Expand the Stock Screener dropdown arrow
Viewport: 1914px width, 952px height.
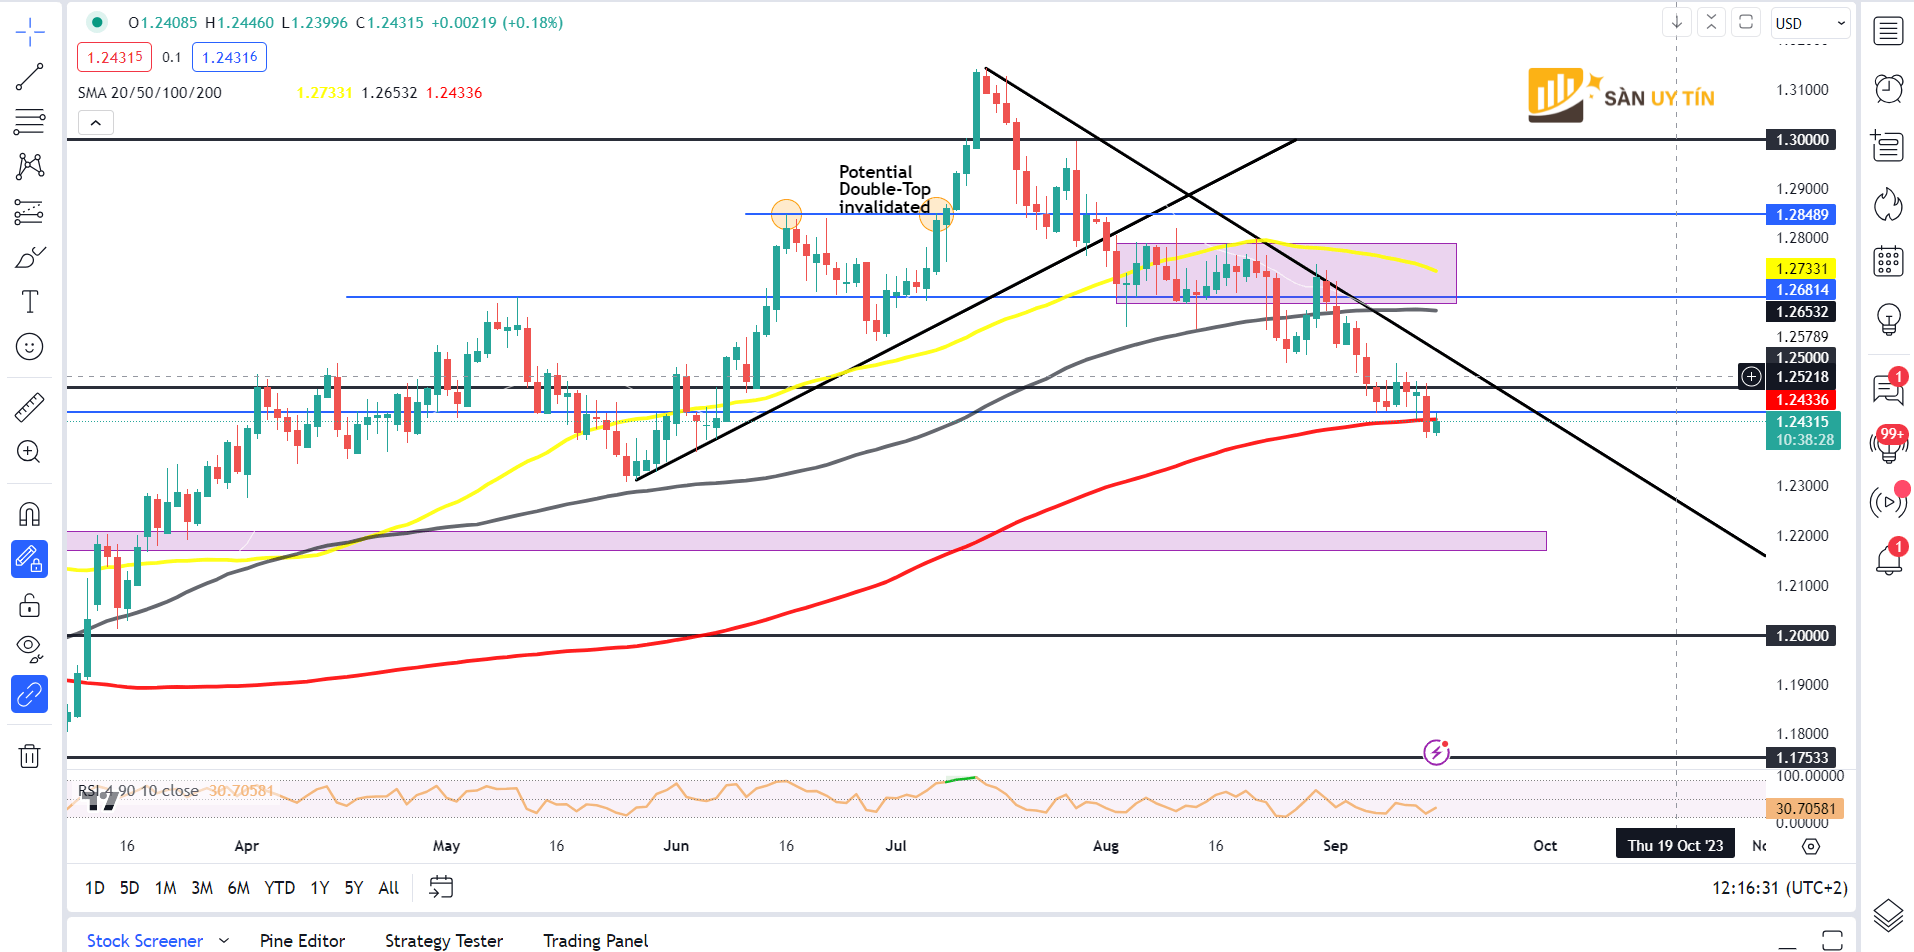[224, 941]
